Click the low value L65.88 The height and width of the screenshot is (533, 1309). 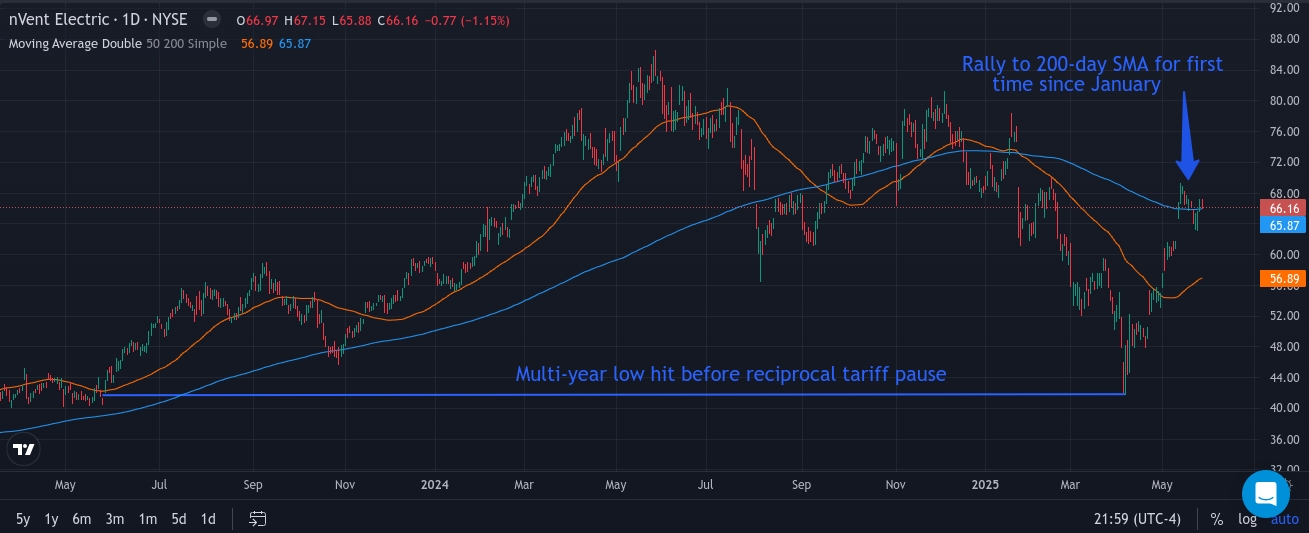point(350,19)
